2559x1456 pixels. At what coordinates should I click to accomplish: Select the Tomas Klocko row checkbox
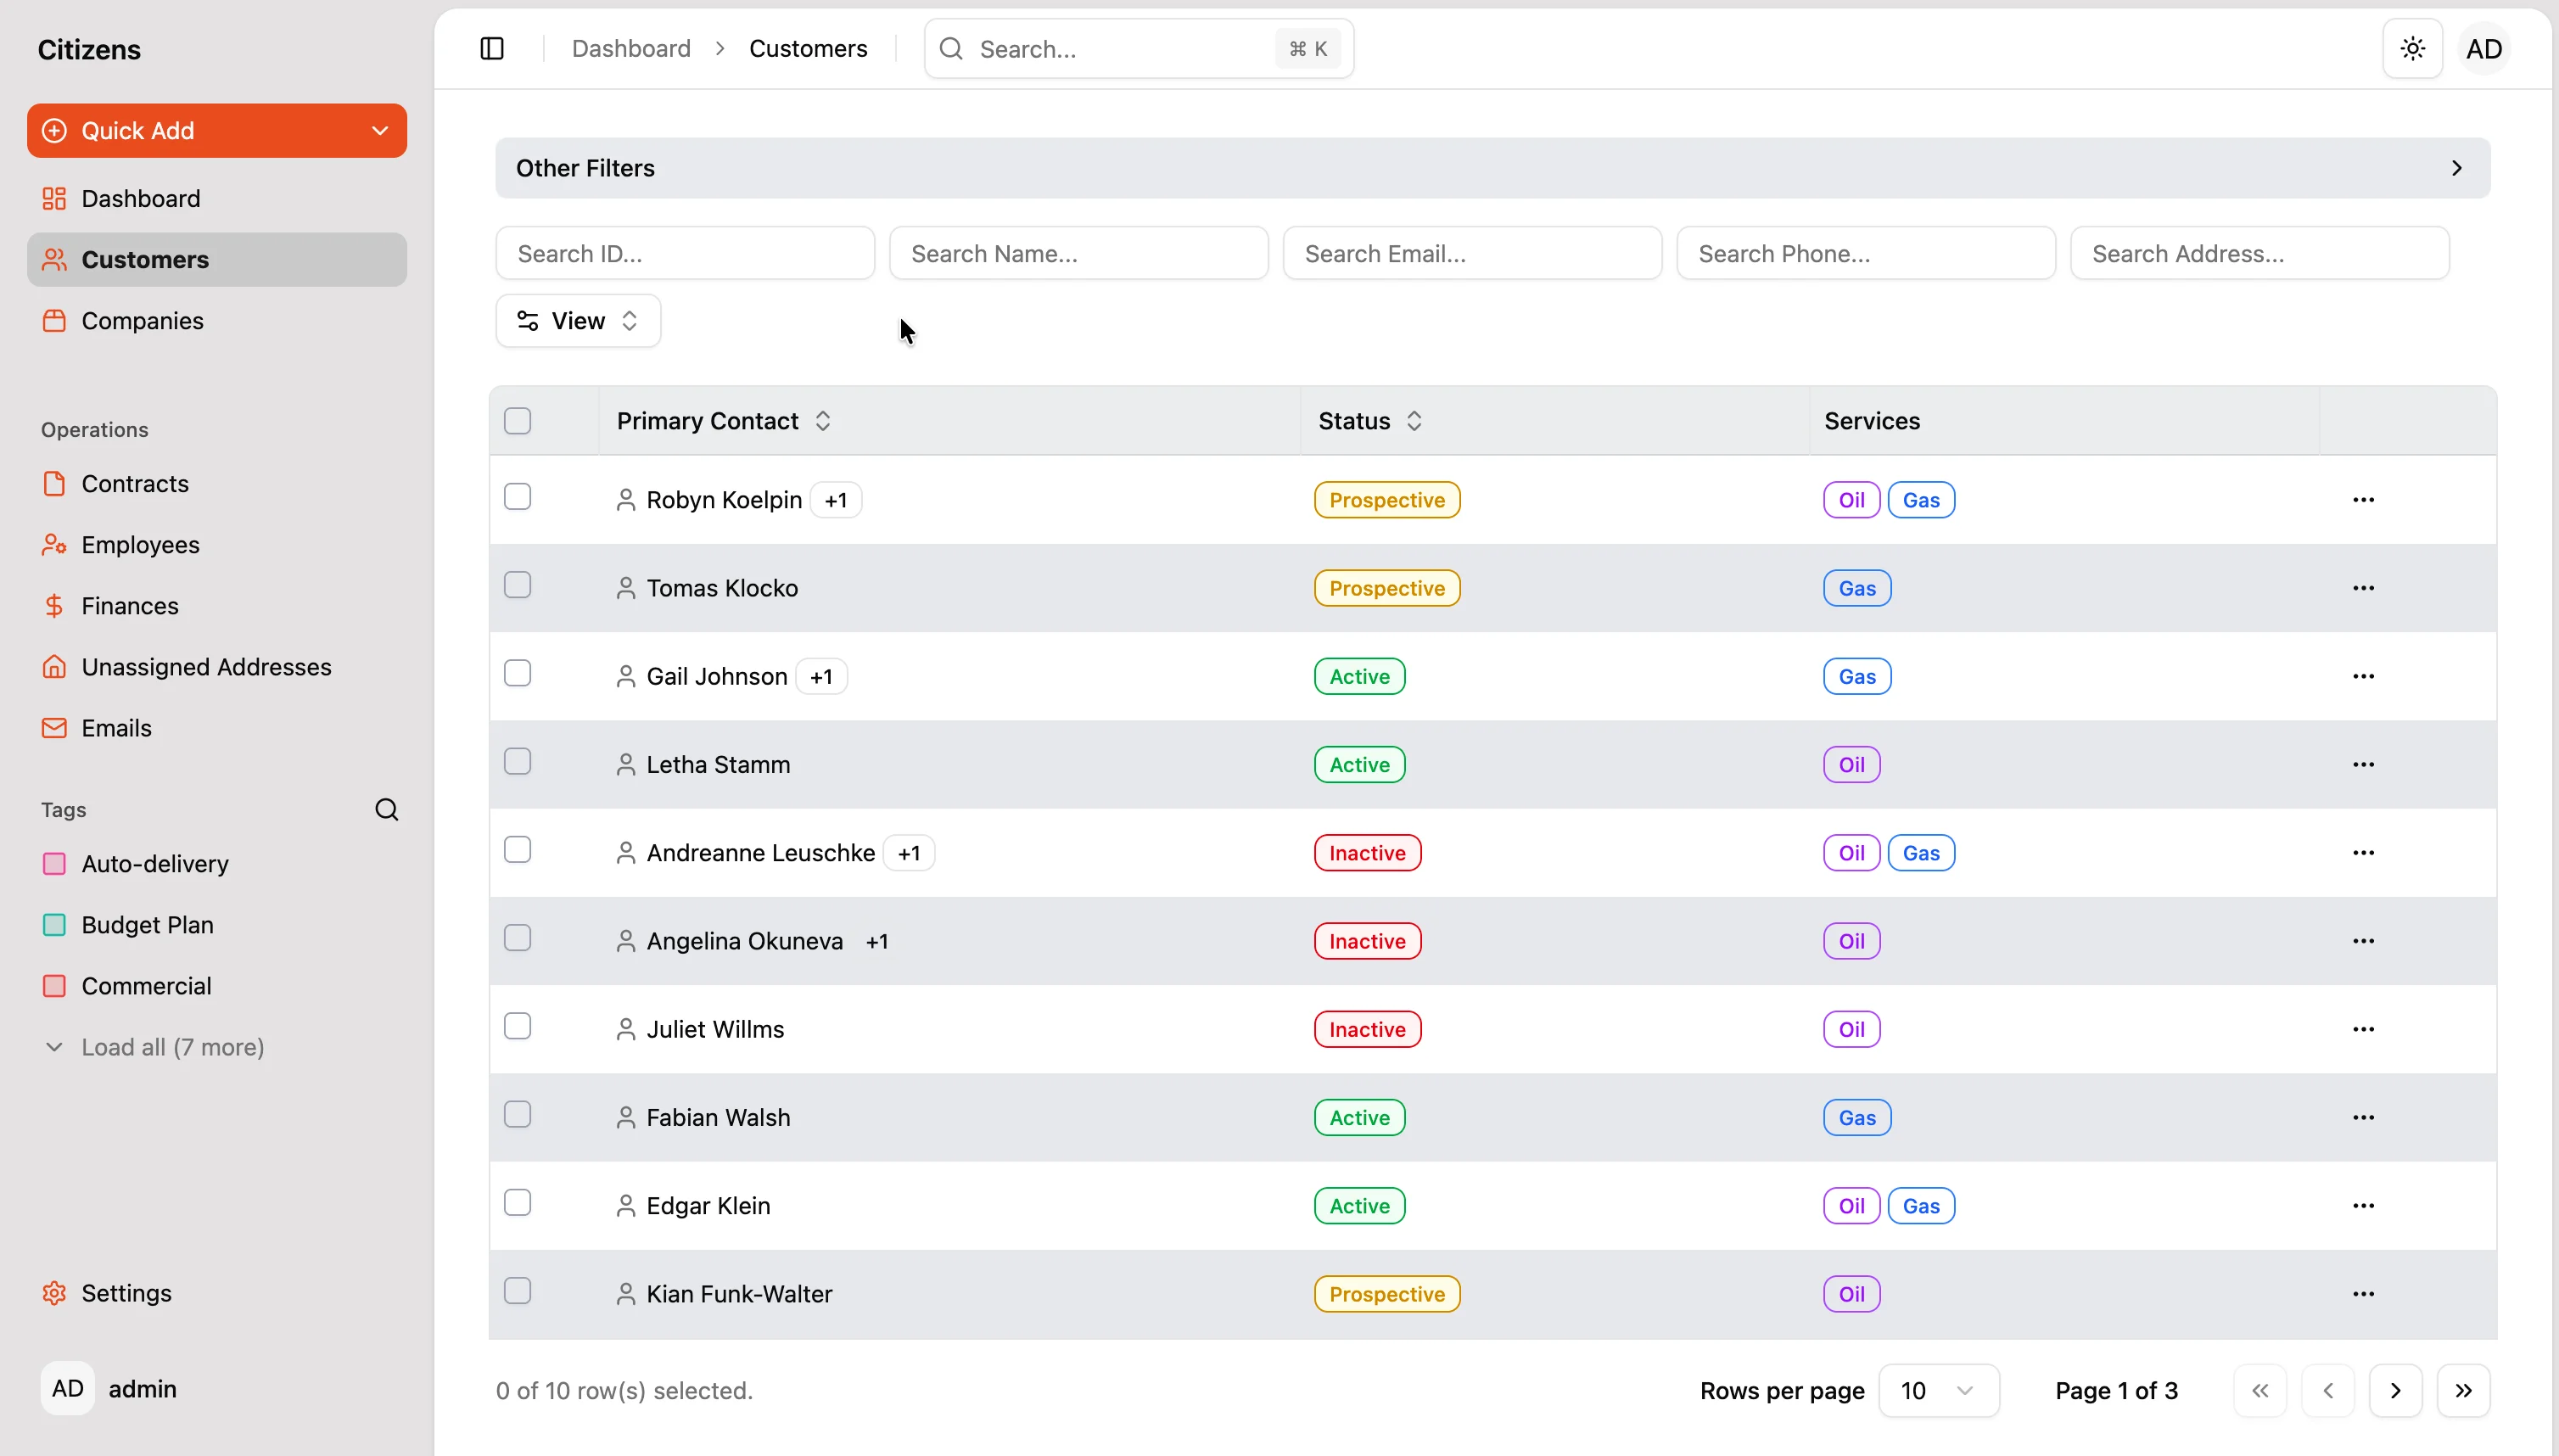click(517, 585)
